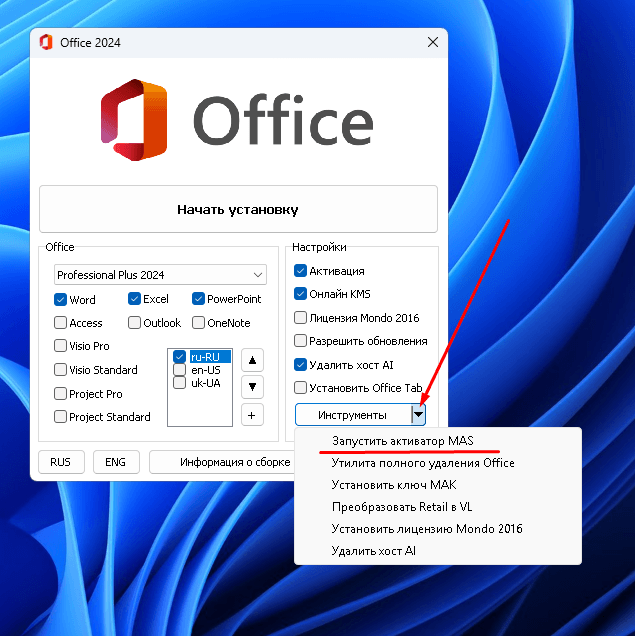
Task: Open the Professional Plus 2024 edition dropdown
Action: [160, 275]
